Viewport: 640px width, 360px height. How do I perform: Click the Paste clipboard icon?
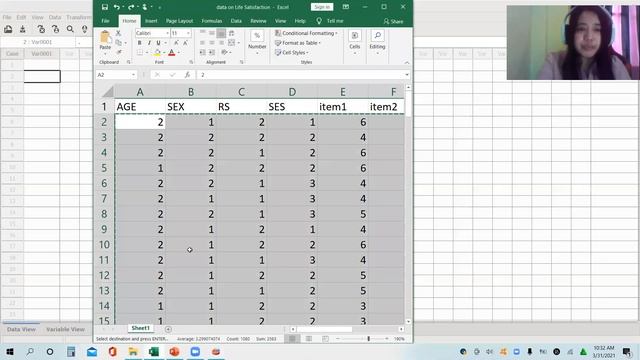point(105,38)
